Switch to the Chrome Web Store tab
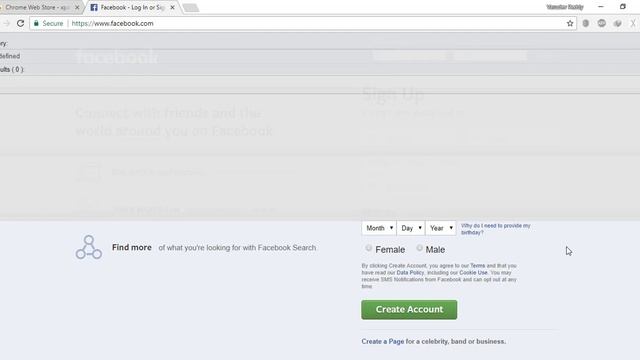Screen dimensions: 640x360 [38, 7]
